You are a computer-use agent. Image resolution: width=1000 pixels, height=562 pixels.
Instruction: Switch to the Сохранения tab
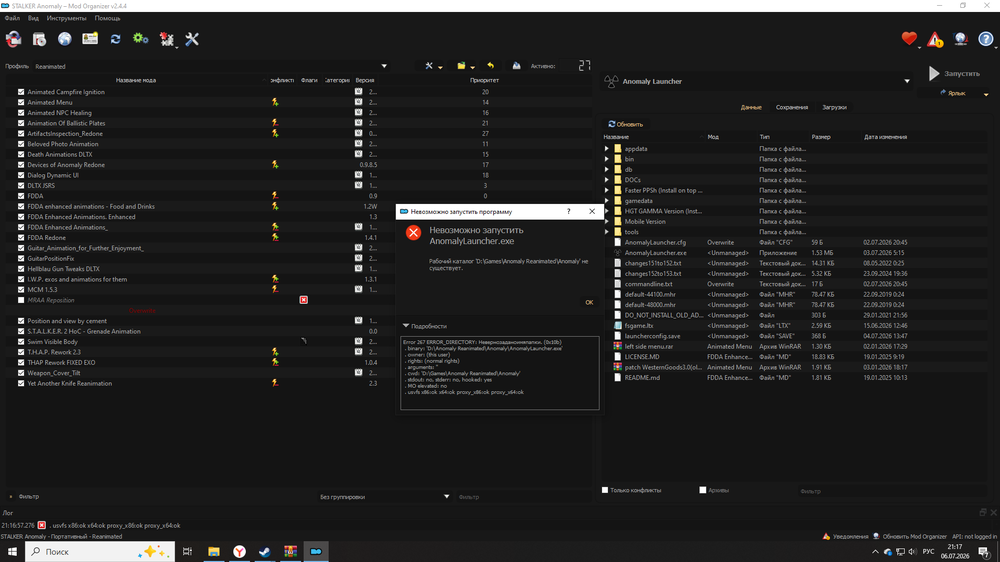coord(791,107)
